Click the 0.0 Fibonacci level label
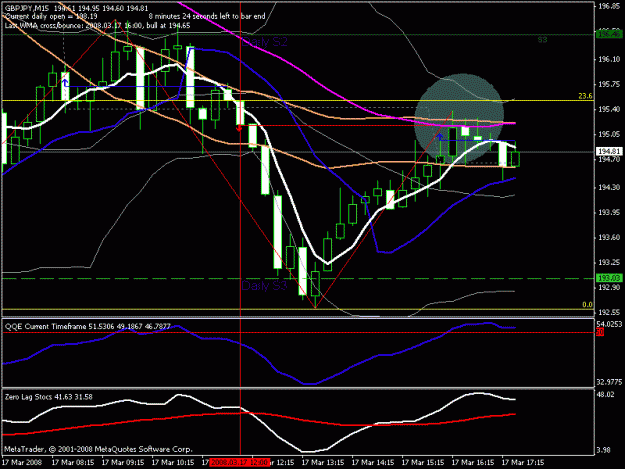 588,305
